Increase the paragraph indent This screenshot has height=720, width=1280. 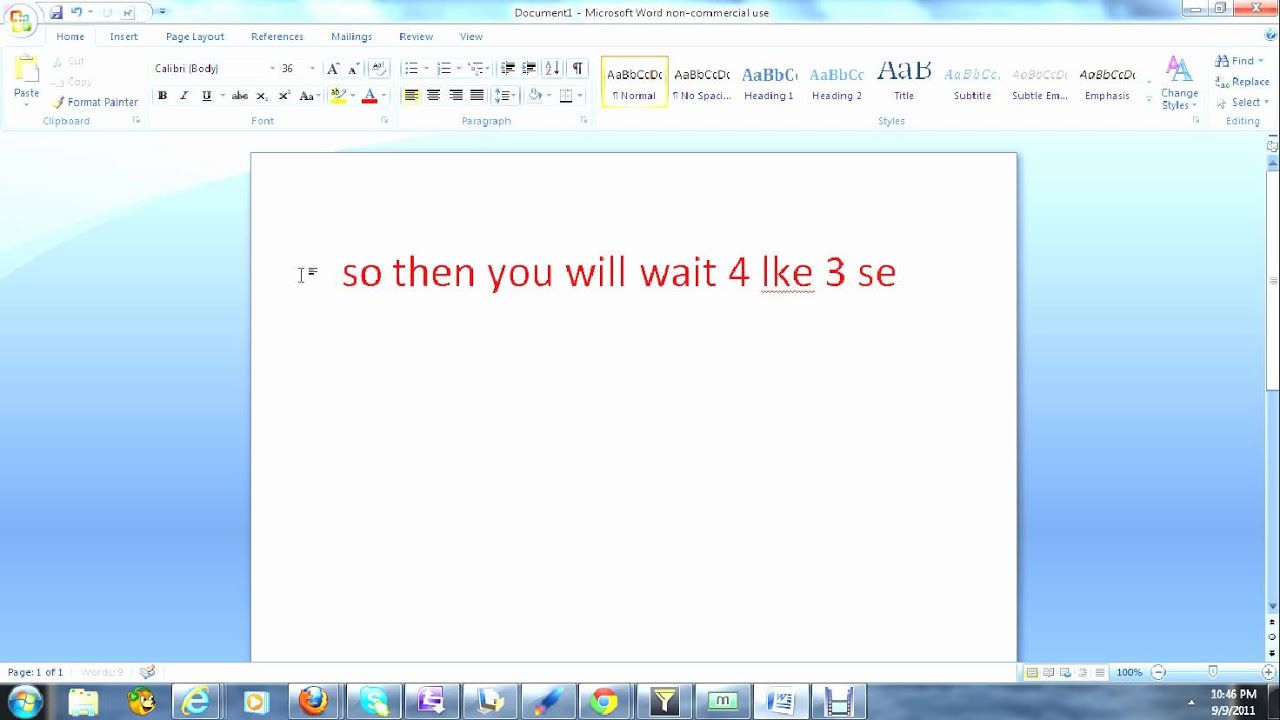(x=530, y=68)
